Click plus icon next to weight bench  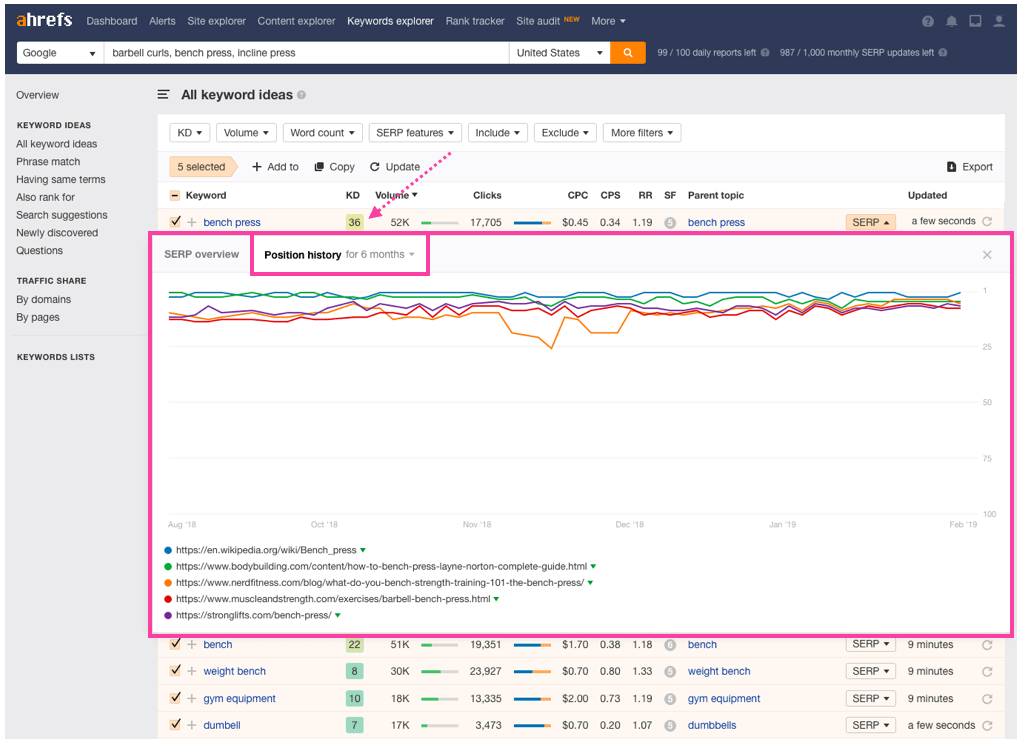click(x=192, y=671)
